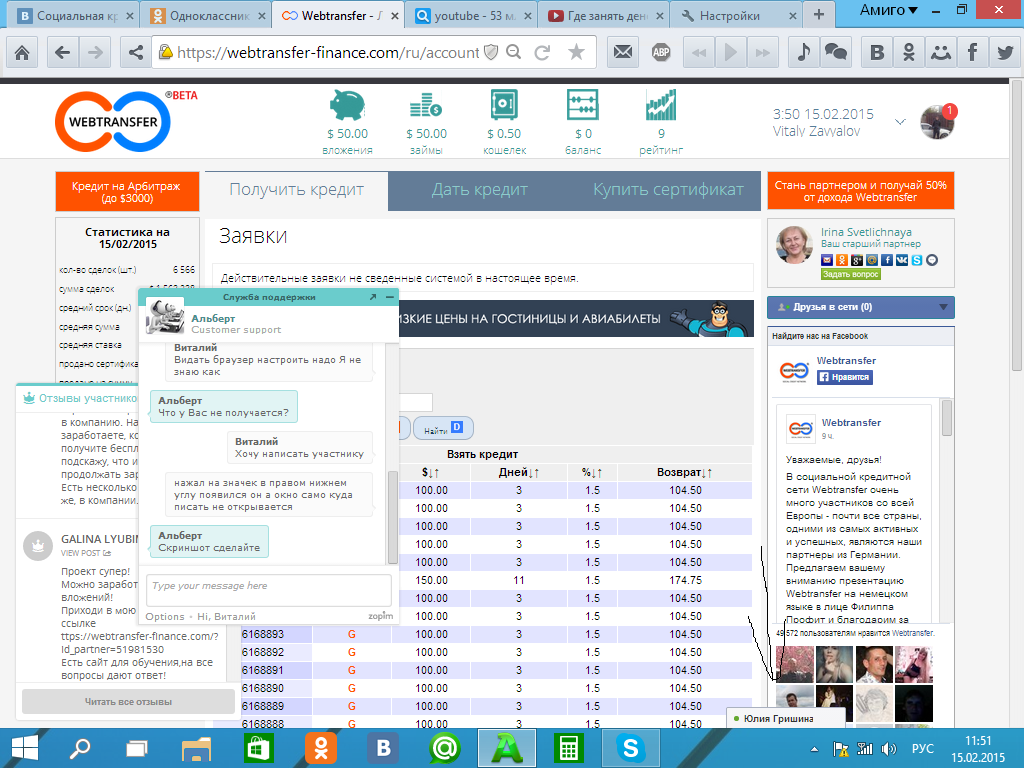
Task: Open Skype from the Windows taskbar
Action: [630, 748]
